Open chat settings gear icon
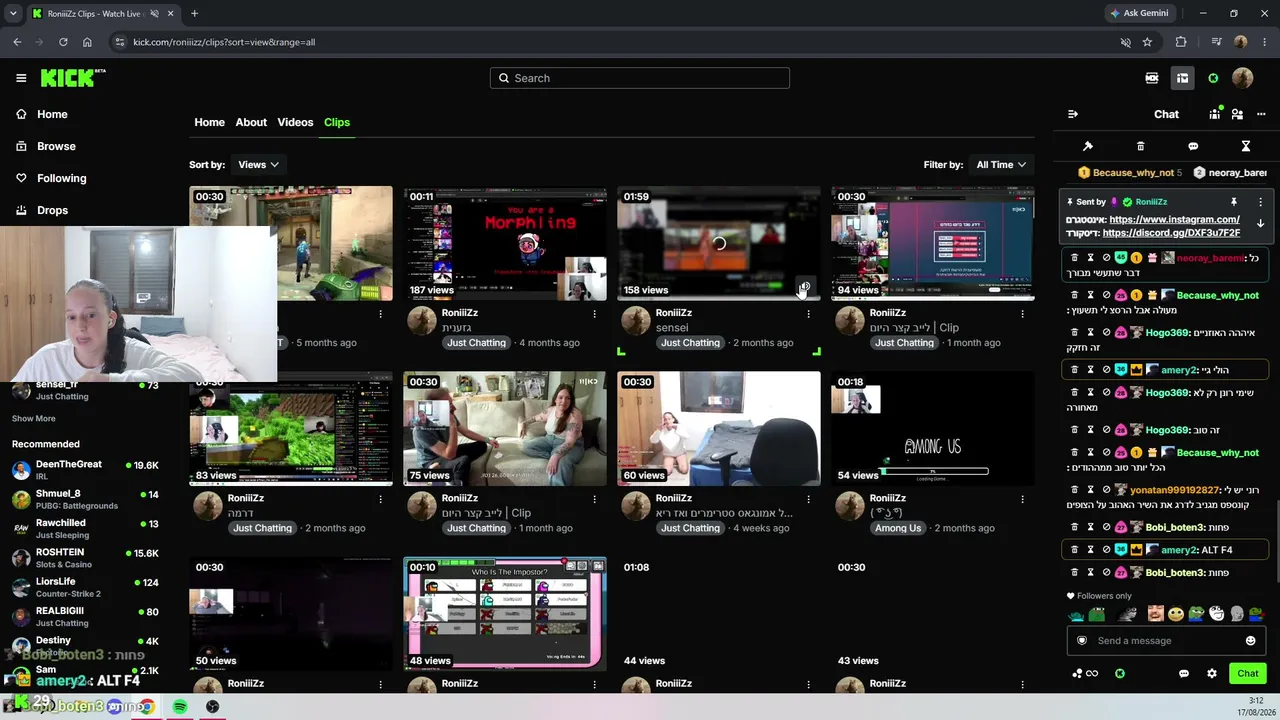 (x=1212, y=673)
